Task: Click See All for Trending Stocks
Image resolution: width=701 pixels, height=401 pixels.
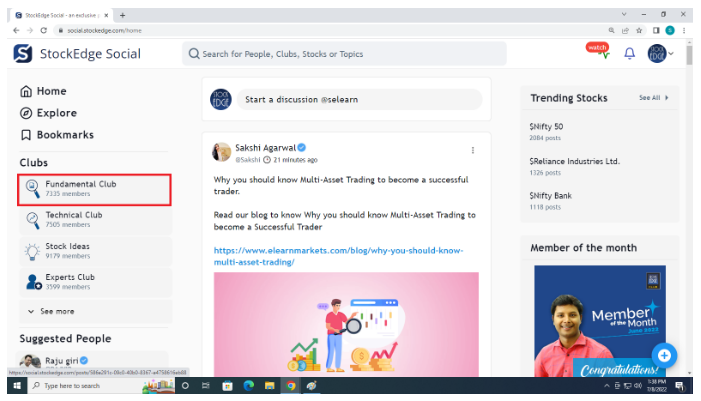Action: click(653, 98)
